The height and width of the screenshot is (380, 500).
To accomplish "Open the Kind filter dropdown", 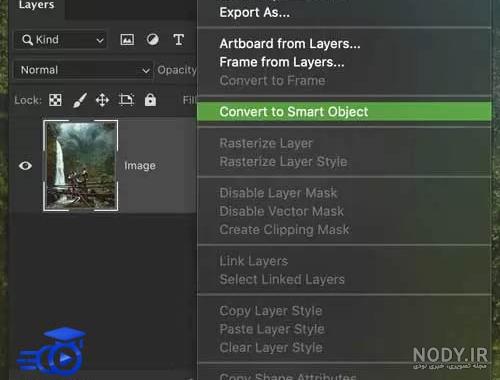I will coord(61,40).
